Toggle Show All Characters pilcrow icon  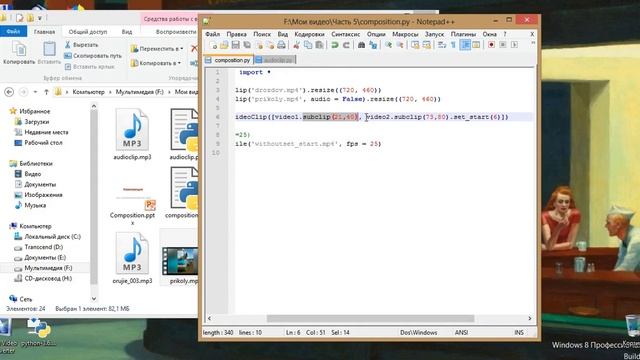[453, 45]
